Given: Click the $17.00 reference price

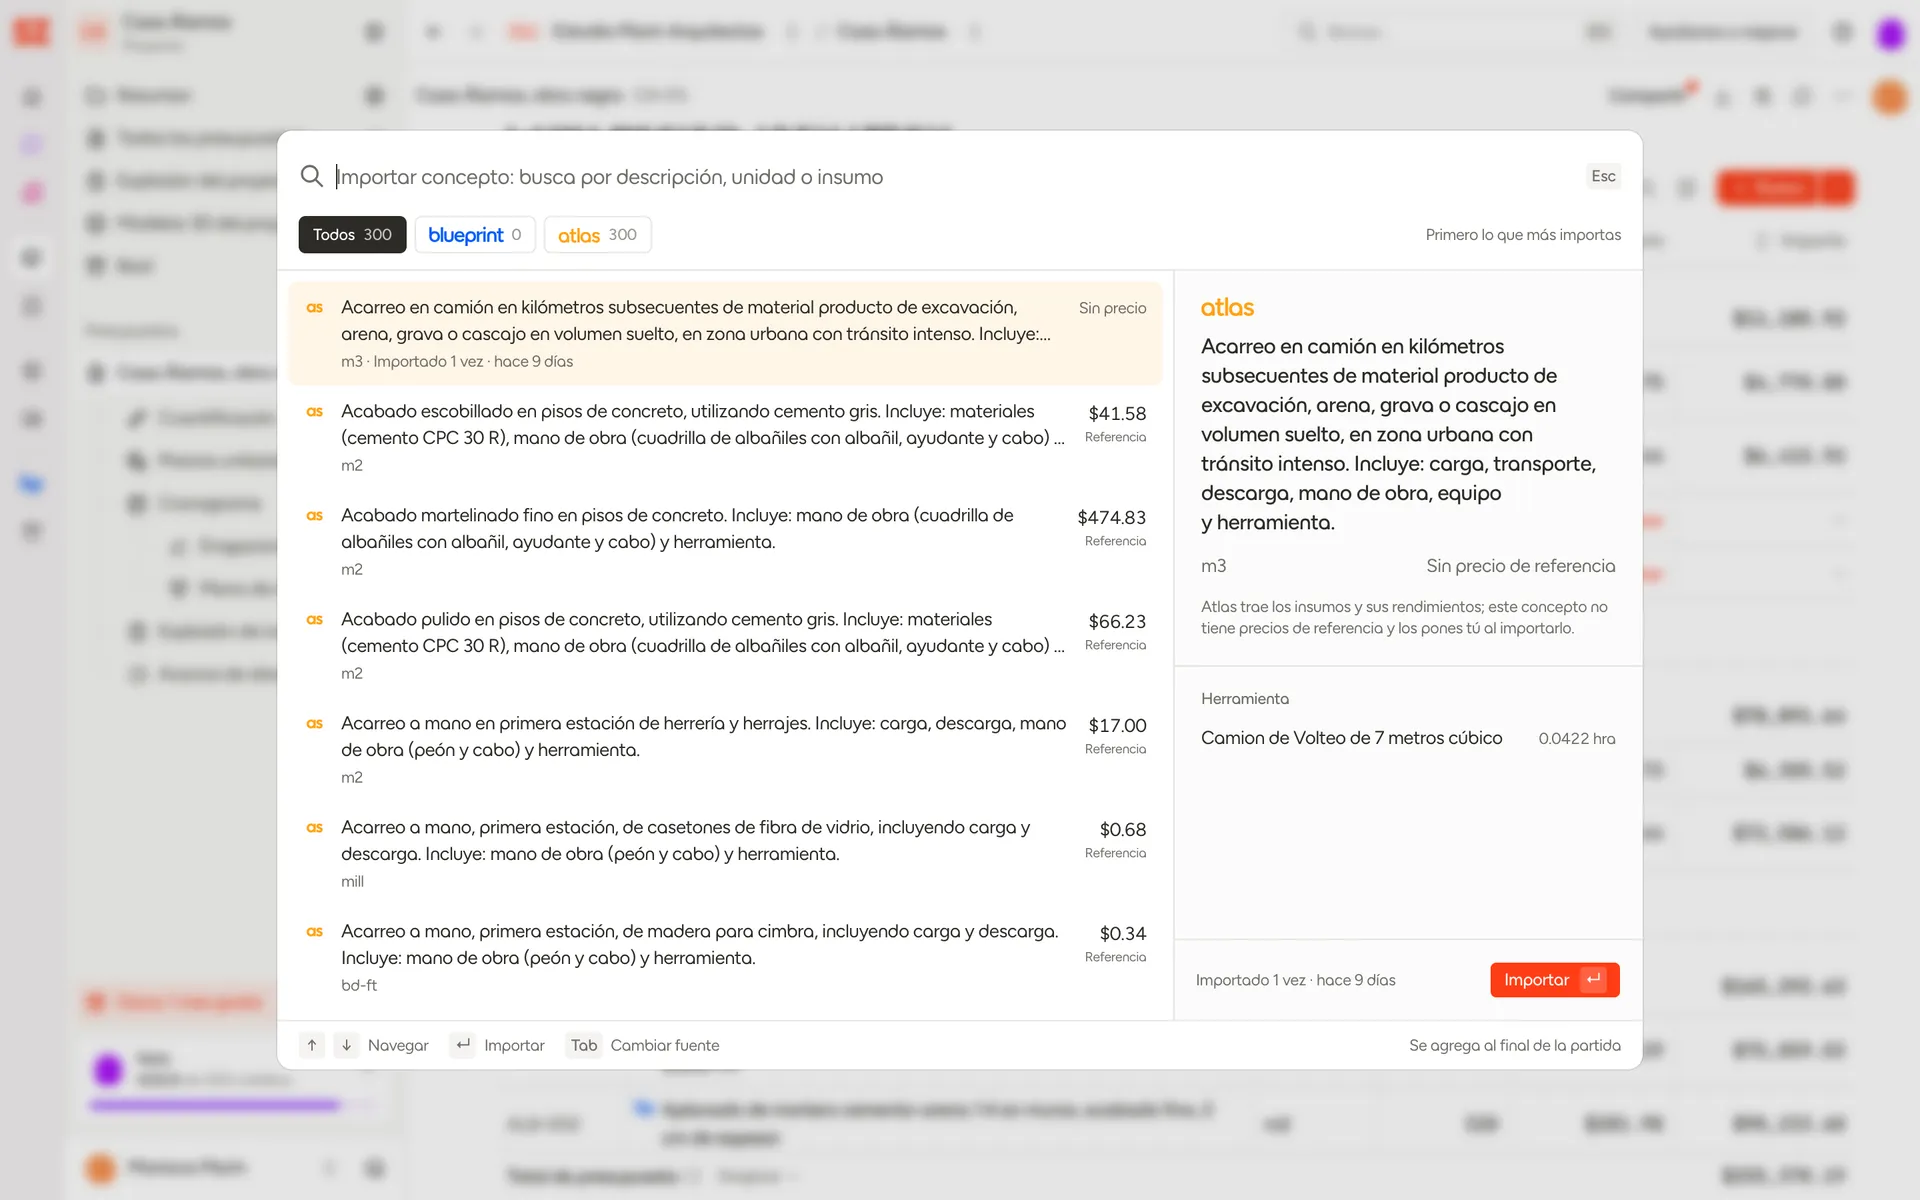Looking at the screenshot, I should pos(1117,725).
